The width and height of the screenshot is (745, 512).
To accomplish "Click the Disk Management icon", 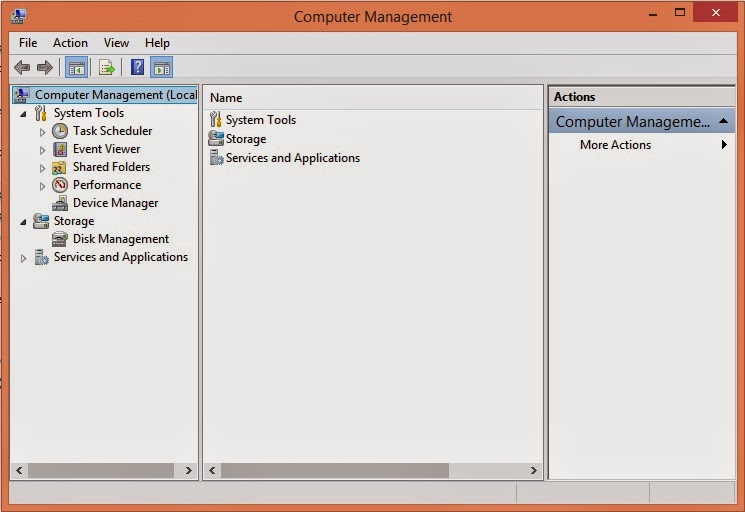I will pos(60,239).
